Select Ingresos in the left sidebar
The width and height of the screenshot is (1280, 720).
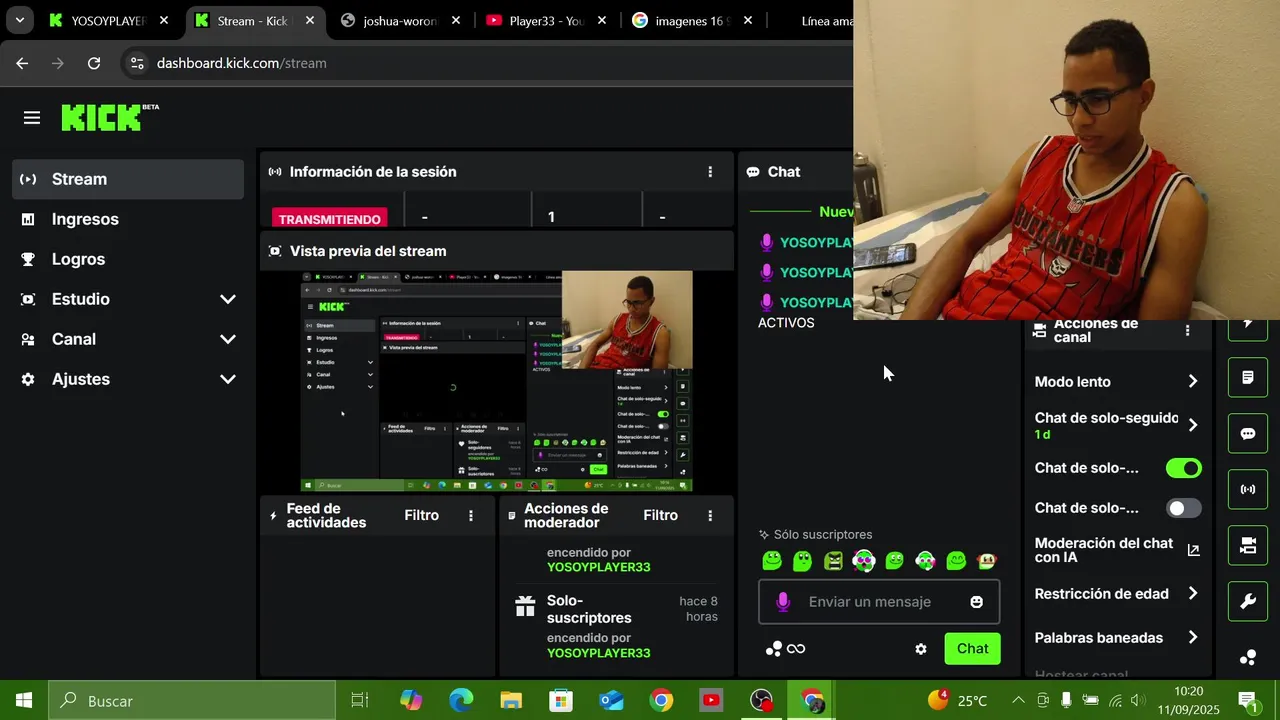(x=128, y=219)
